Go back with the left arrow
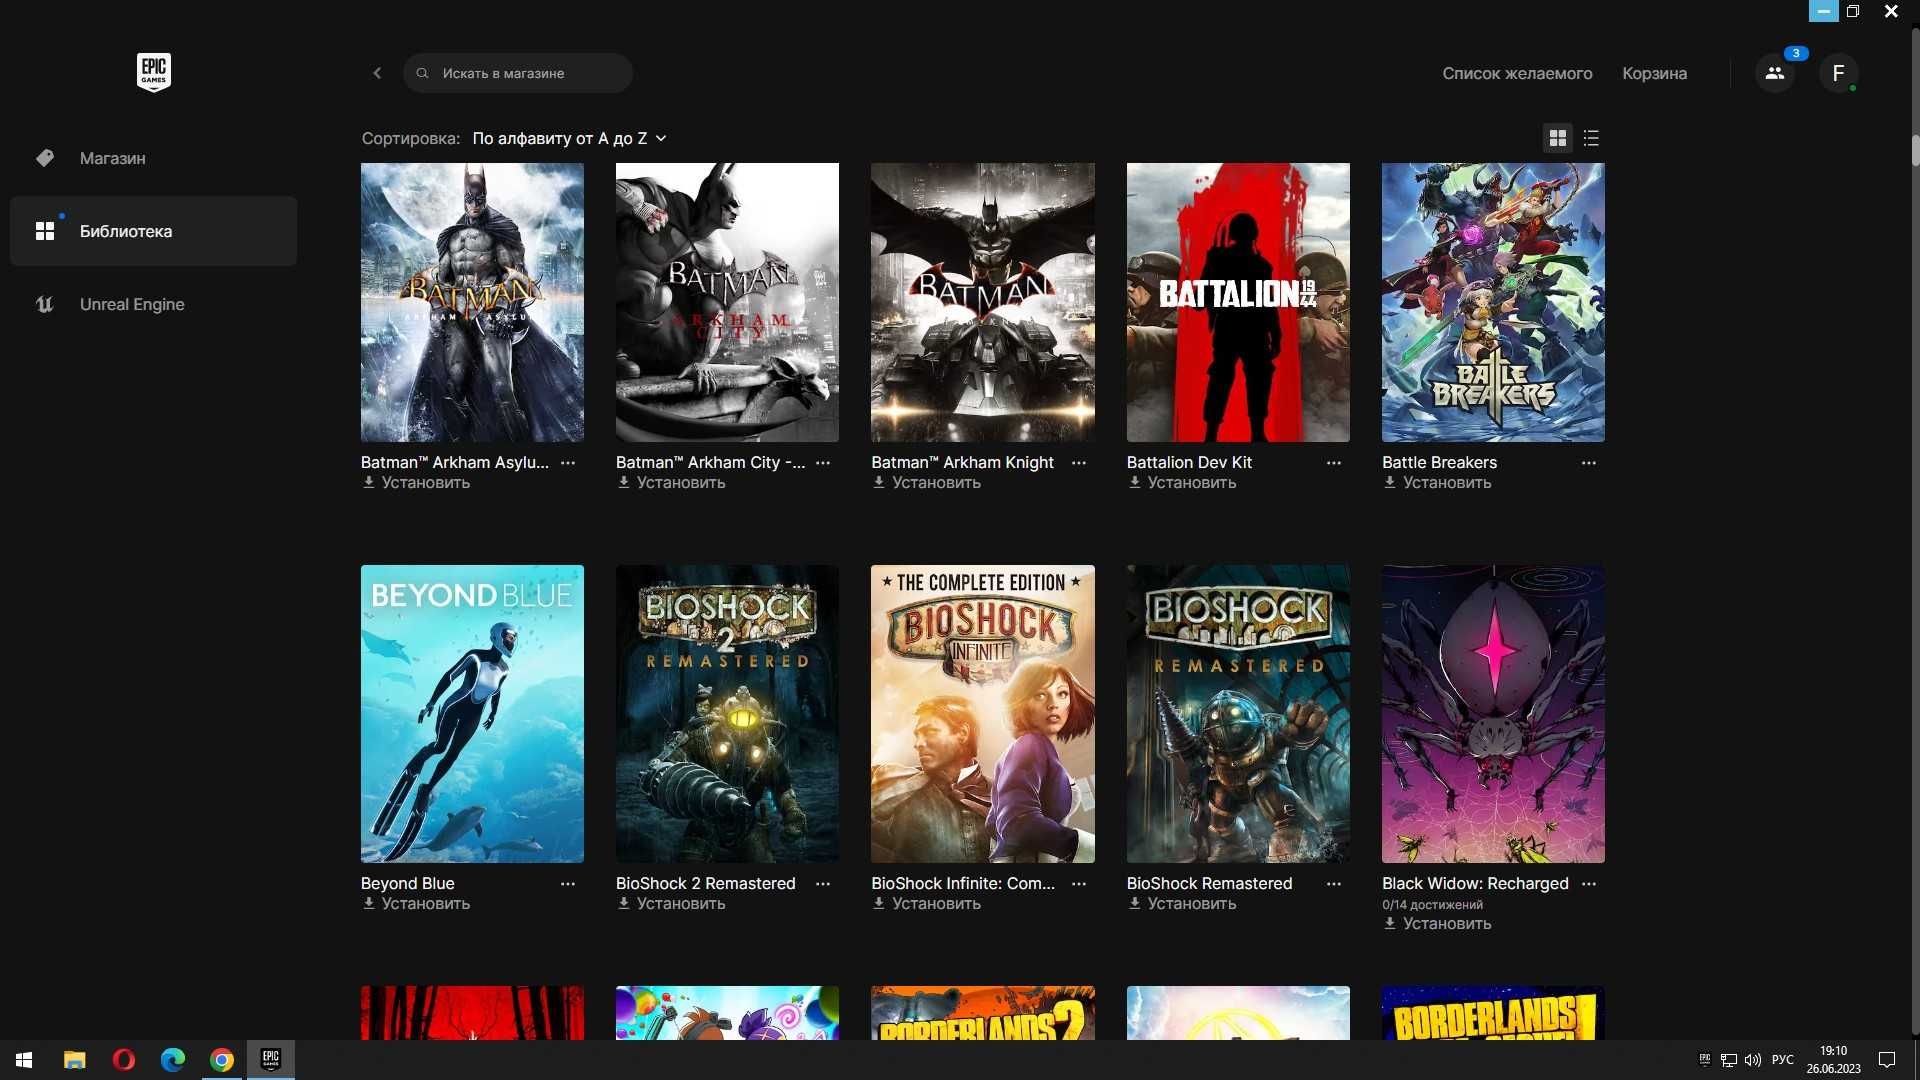This screenshot has width=1920, height=1080. click(377, 73)
